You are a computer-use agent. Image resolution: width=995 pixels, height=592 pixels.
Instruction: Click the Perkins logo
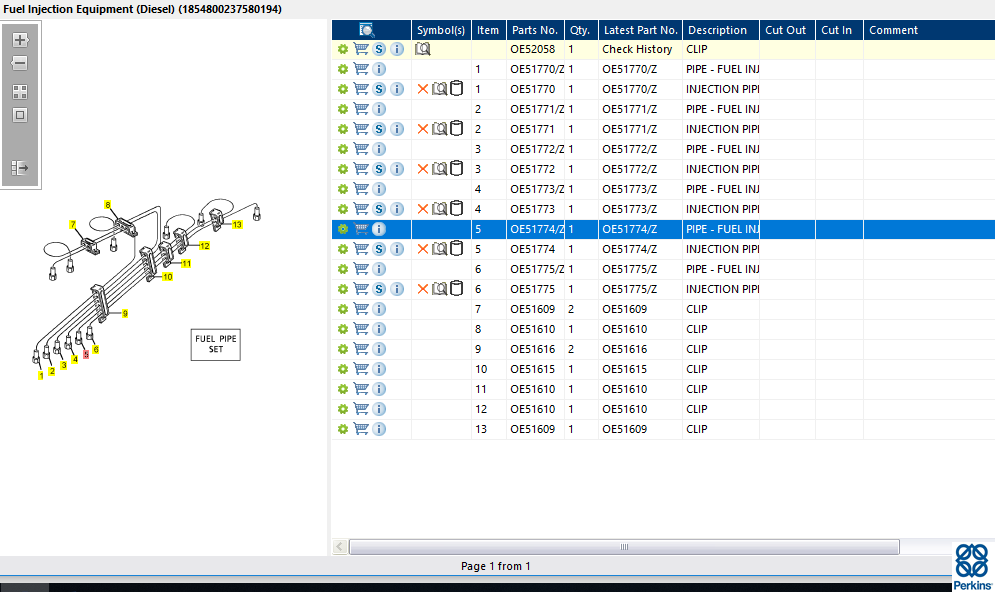click(972, 567)
